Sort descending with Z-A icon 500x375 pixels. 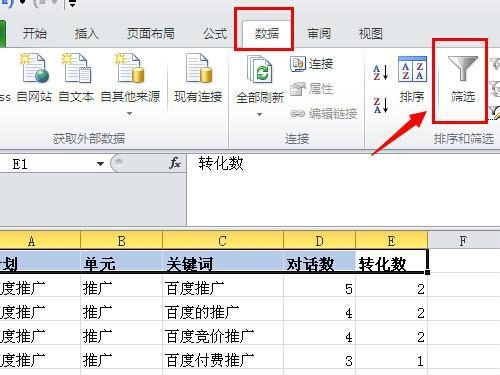(380, 105)
